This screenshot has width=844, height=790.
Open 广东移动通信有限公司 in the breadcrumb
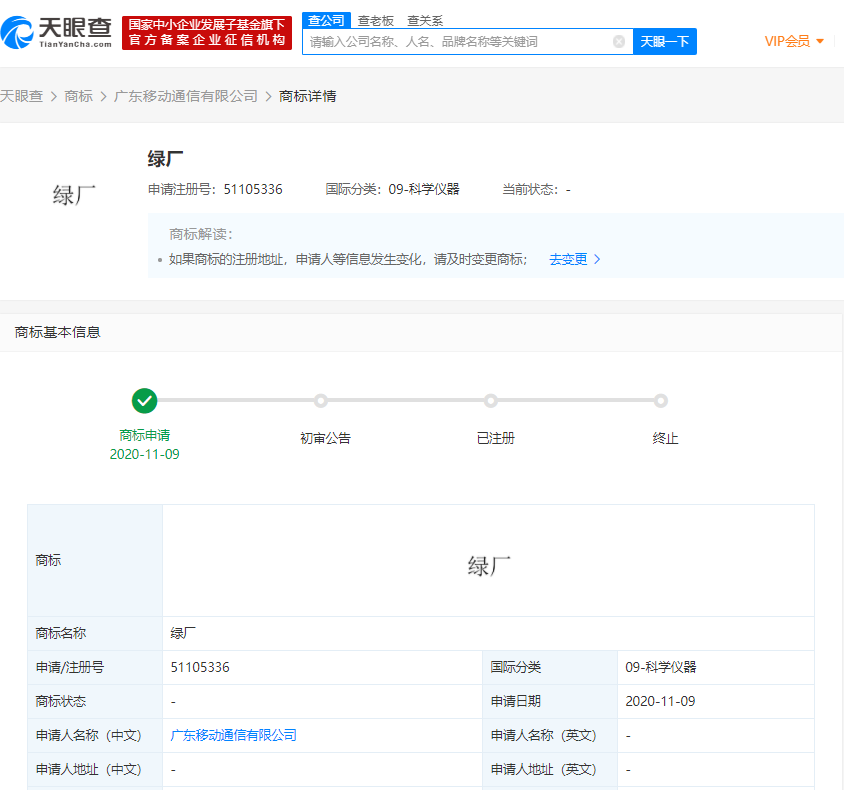(186, 96)
